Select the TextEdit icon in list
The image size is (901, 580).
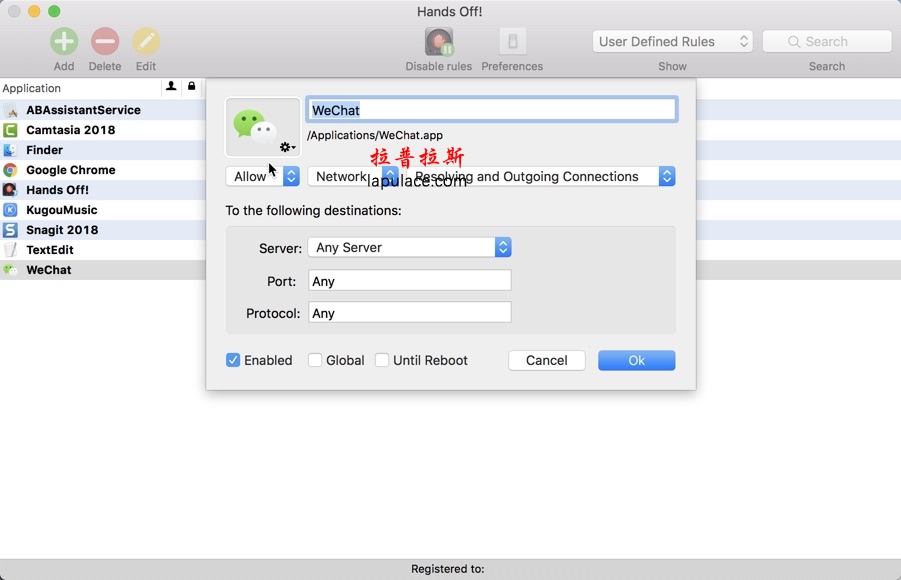tap(10, 250)
